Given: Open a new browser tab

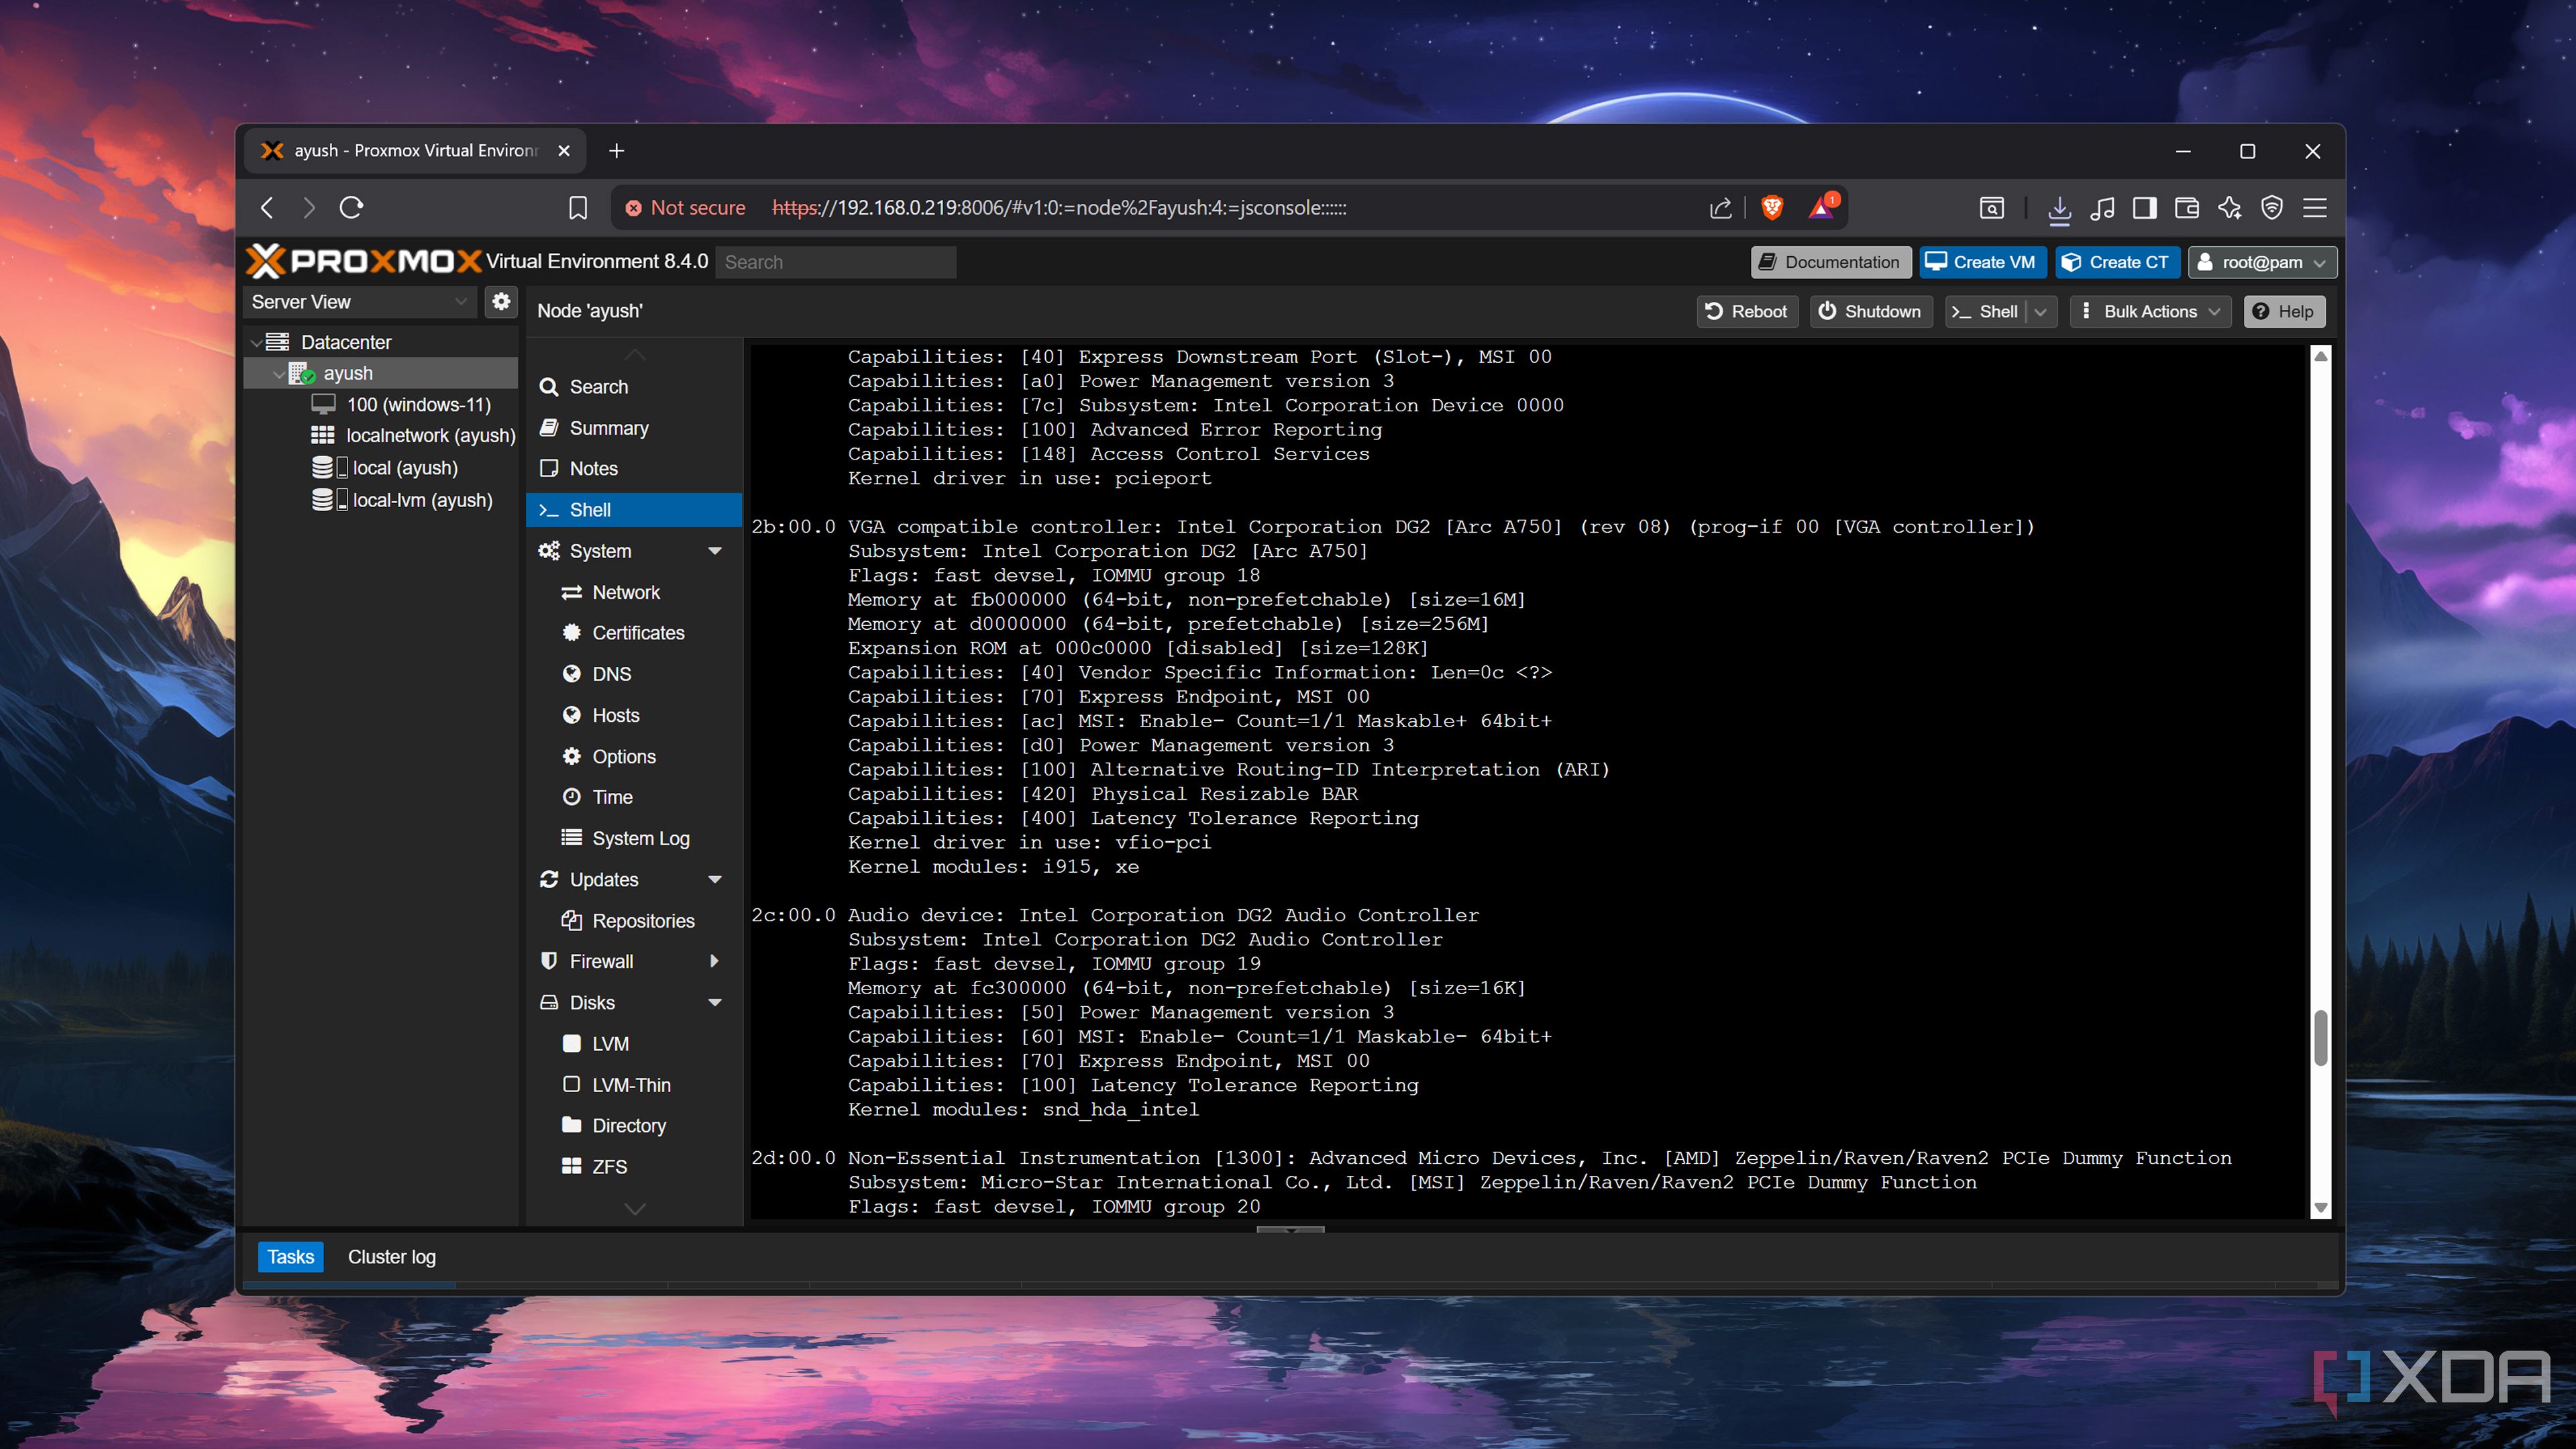Looking at the screenshot, I should 617,150.
